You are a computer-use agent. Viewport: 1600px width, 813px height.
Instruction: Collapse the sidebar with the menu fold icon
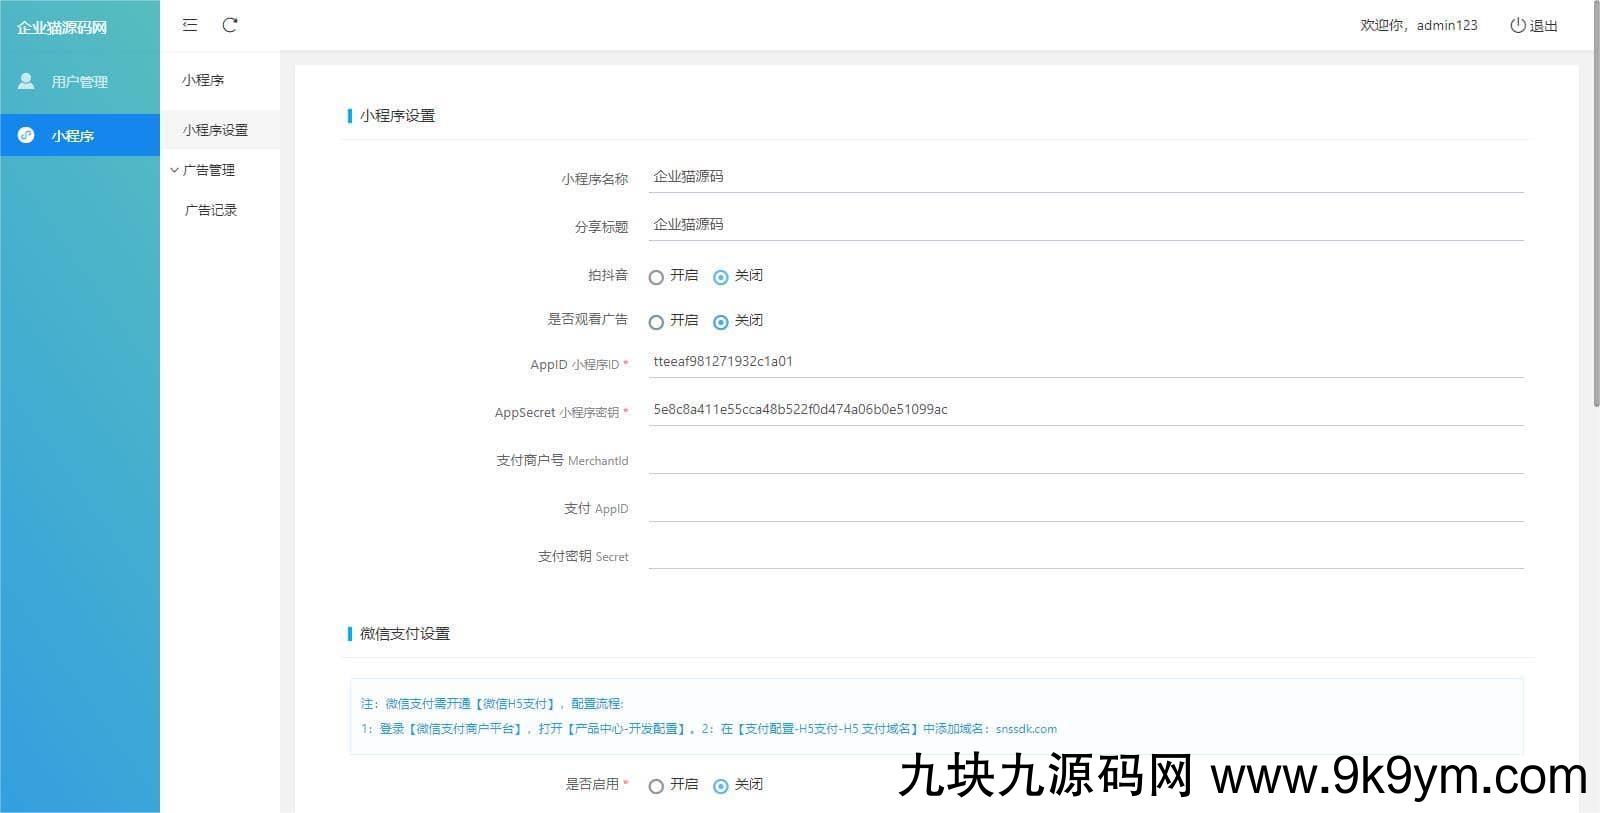pyautogui.click(x=190, y=25)
